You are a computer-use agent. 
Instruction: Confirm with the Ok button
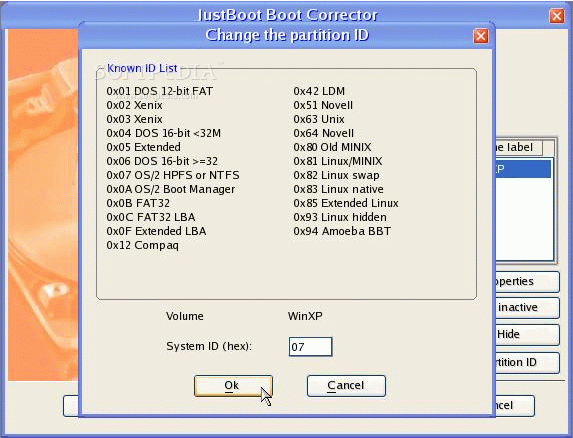click(233, 386)
